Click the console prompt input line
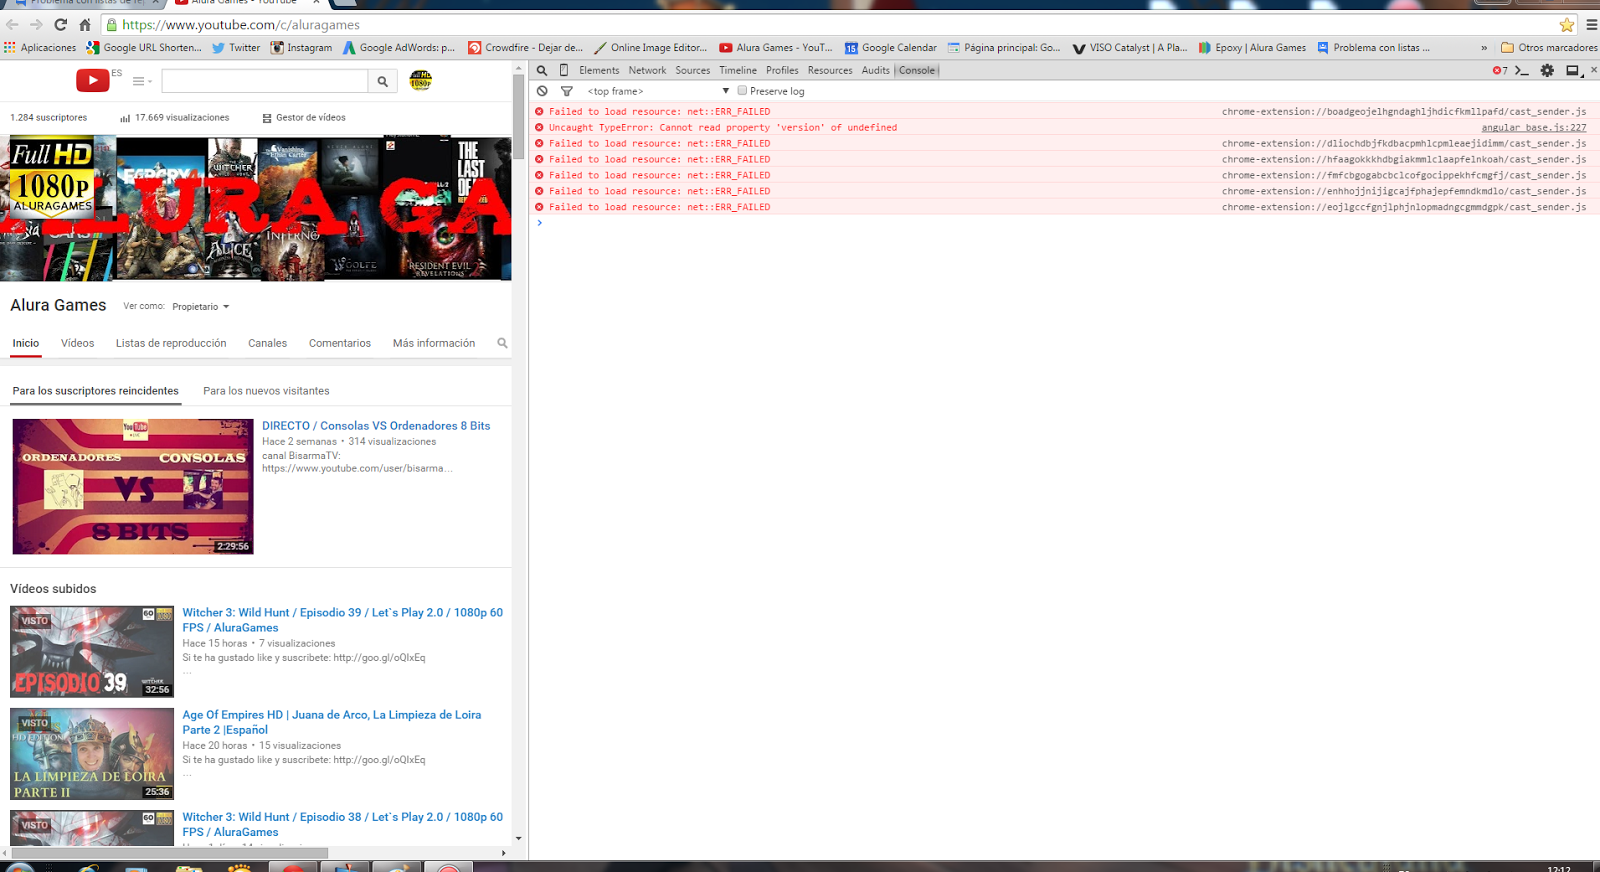 (x=1065, y=223)
